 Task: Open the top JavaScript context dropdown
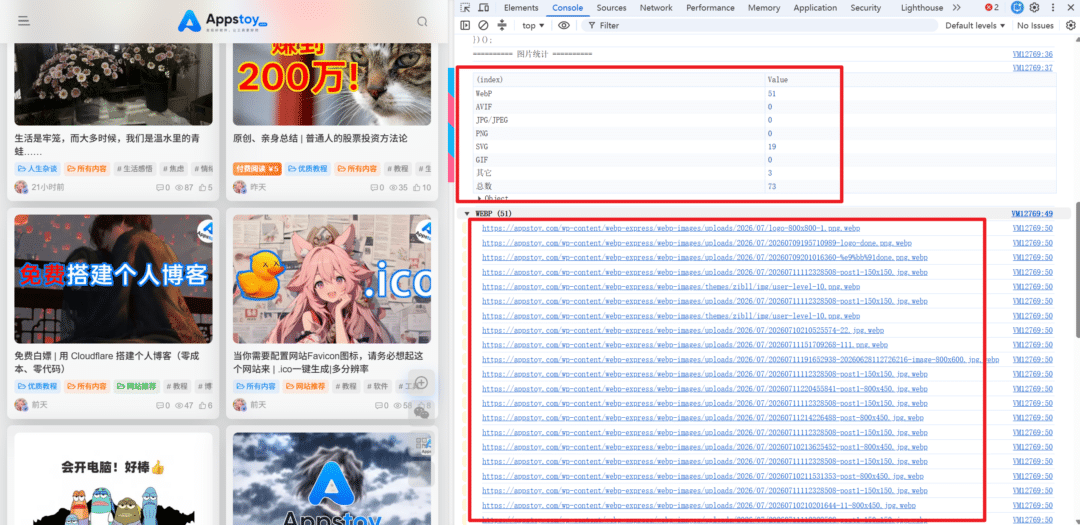coord(532,25)
